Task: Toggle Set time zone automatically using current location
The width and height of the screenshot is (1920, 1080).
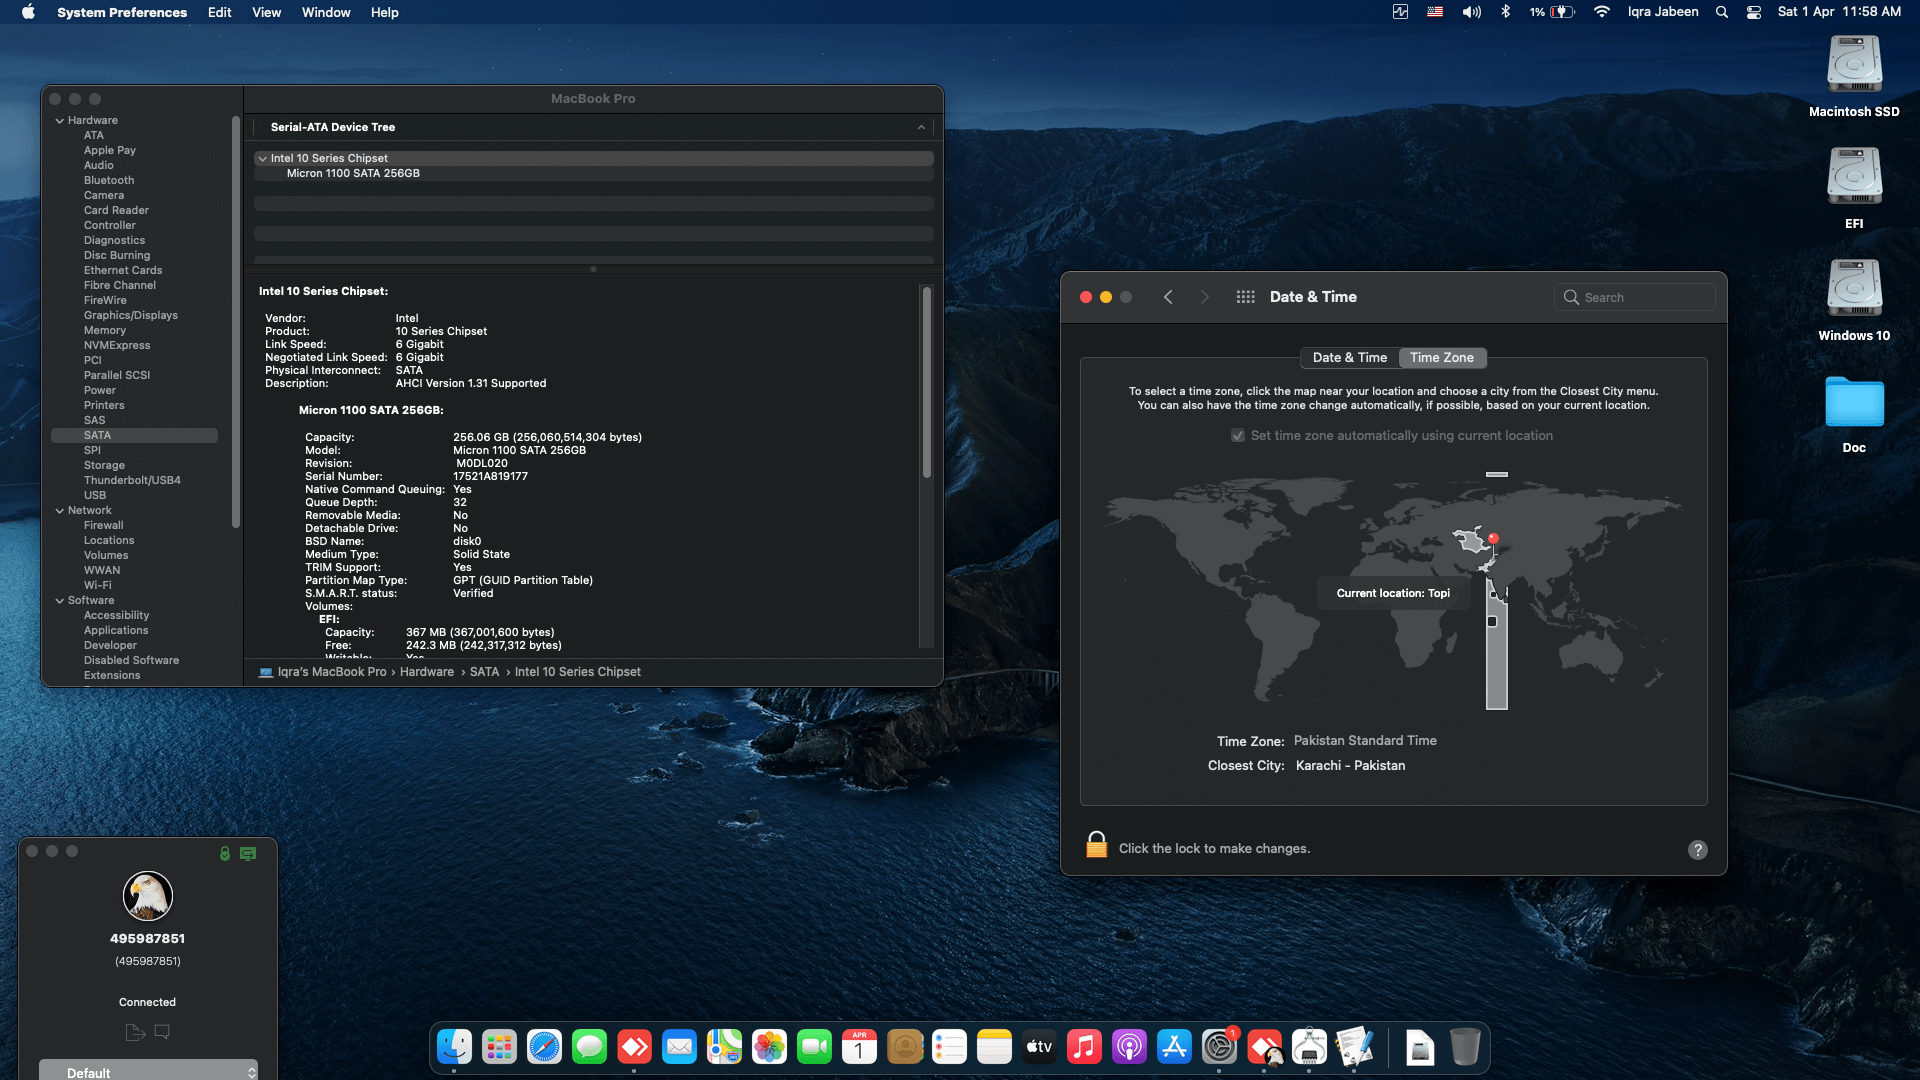Action: coord(1238,435)
